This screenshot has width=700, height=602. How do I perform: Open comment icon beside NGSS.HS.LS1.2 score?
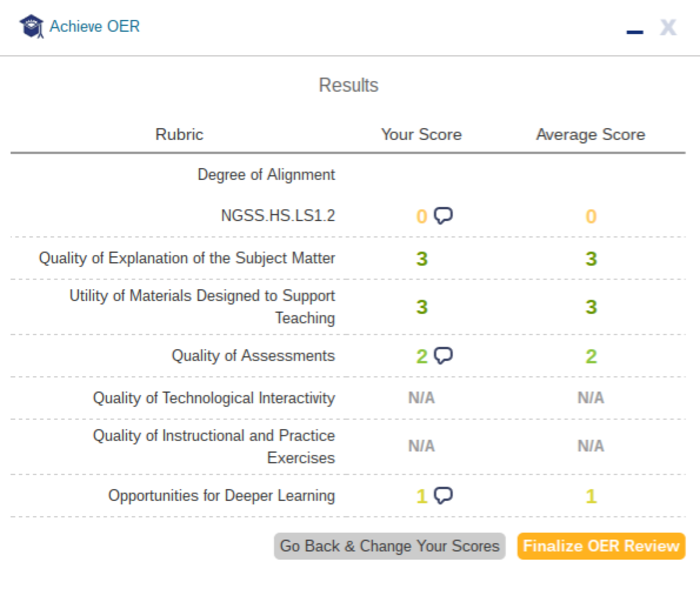(444, 215)
